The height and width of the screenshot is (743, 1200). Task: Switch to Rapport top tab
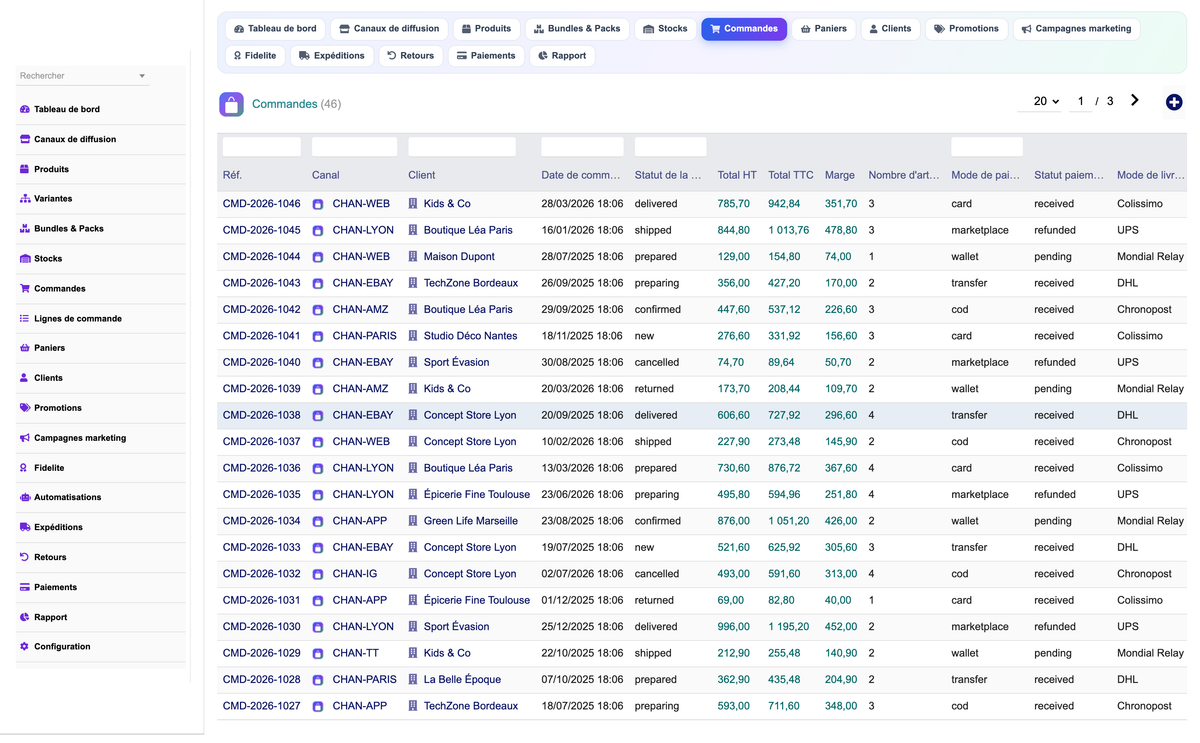562,56
